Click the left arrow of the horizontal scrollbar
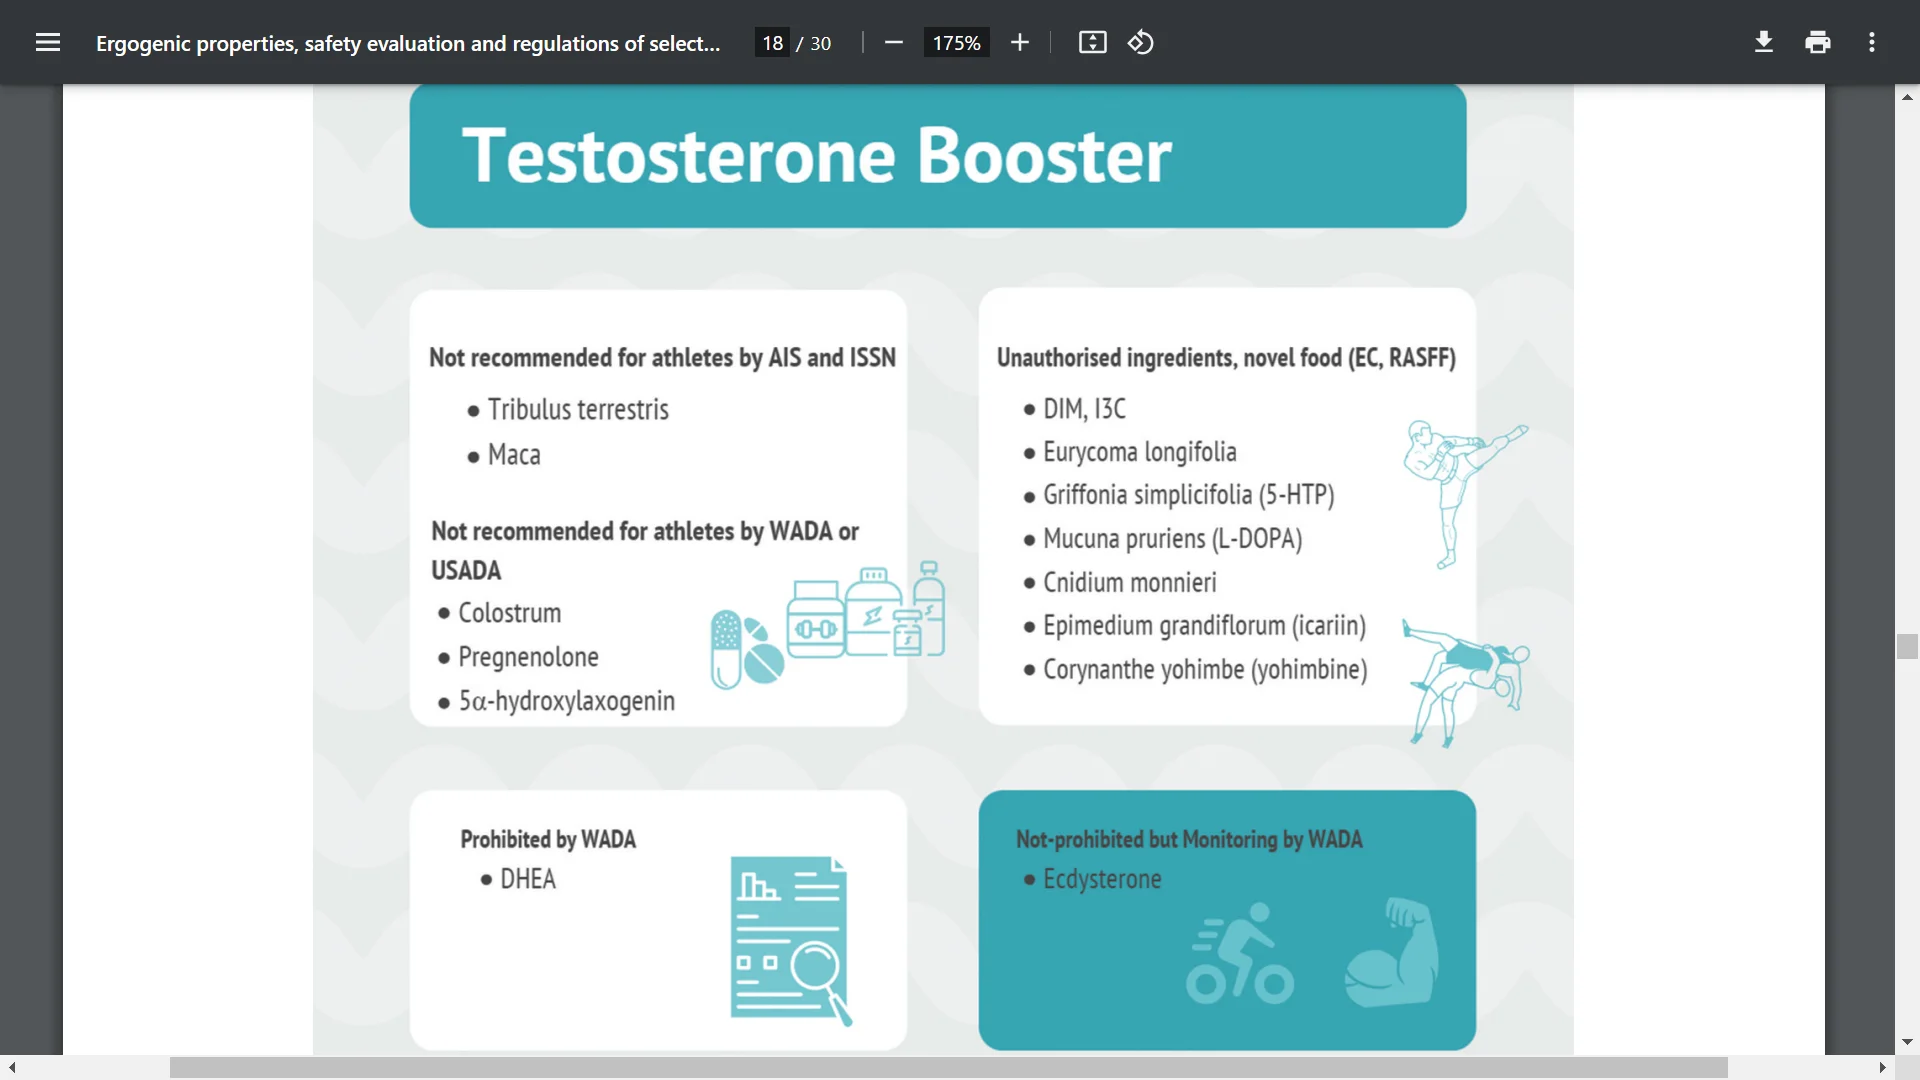The image size is (1920, 1080). click(10, 1067)
